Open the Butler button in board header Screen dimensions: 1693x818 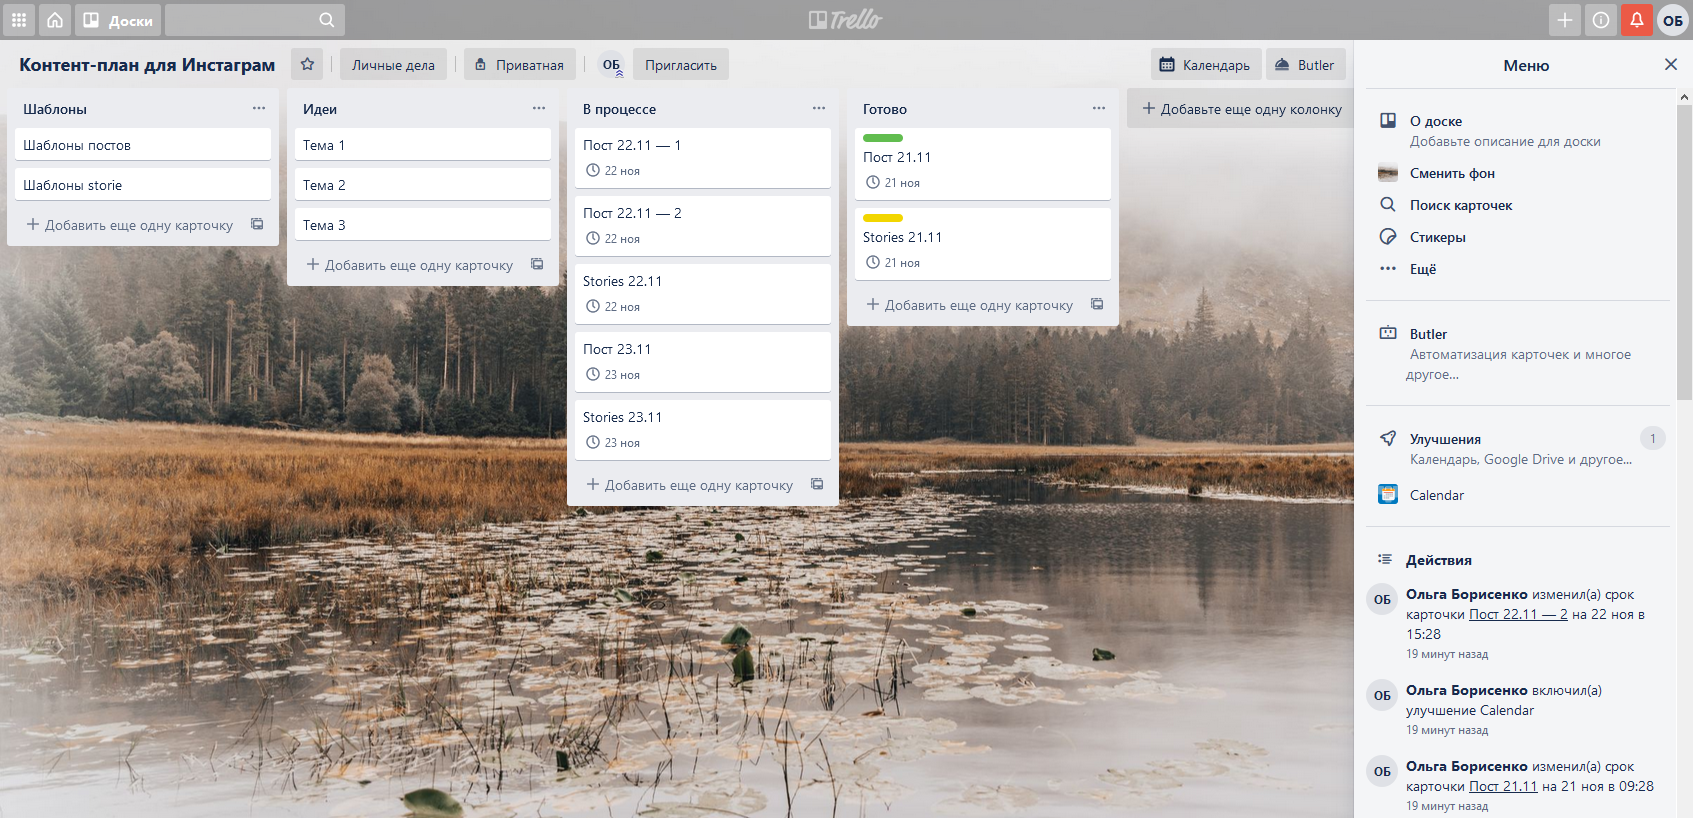(1306, 65)
